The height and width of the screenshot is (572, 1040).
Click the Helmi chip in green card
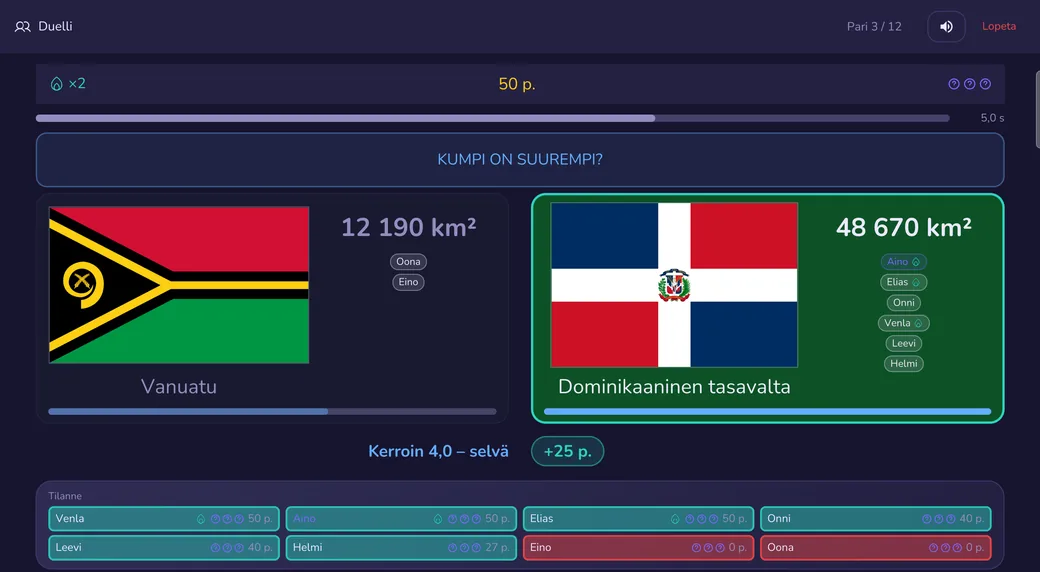coord(903,364)
